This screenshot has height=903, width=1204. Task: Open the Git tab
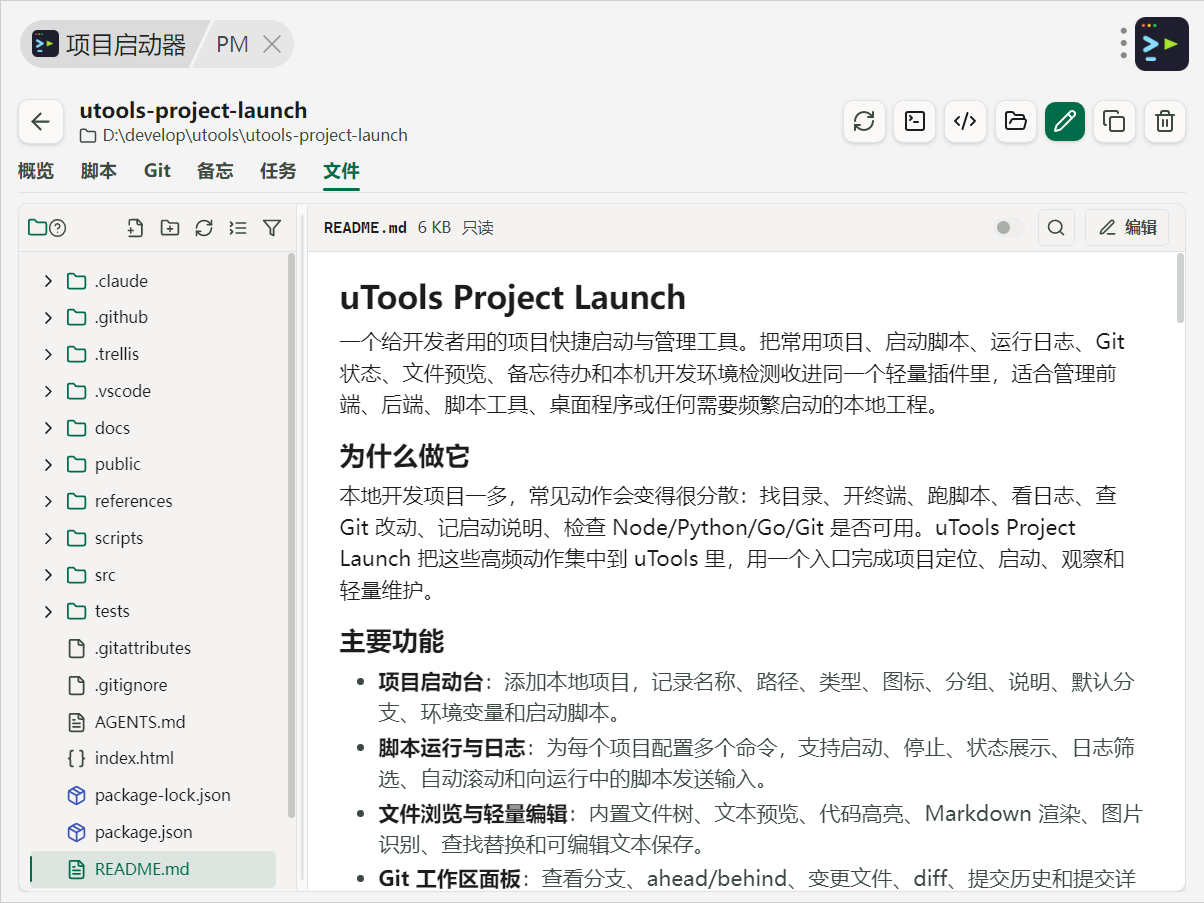click(x=157, y=171)
